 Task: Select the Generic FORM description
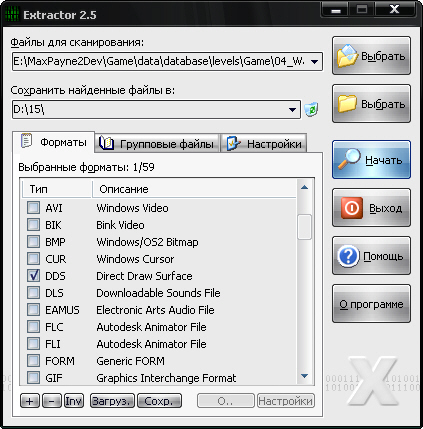130,361
